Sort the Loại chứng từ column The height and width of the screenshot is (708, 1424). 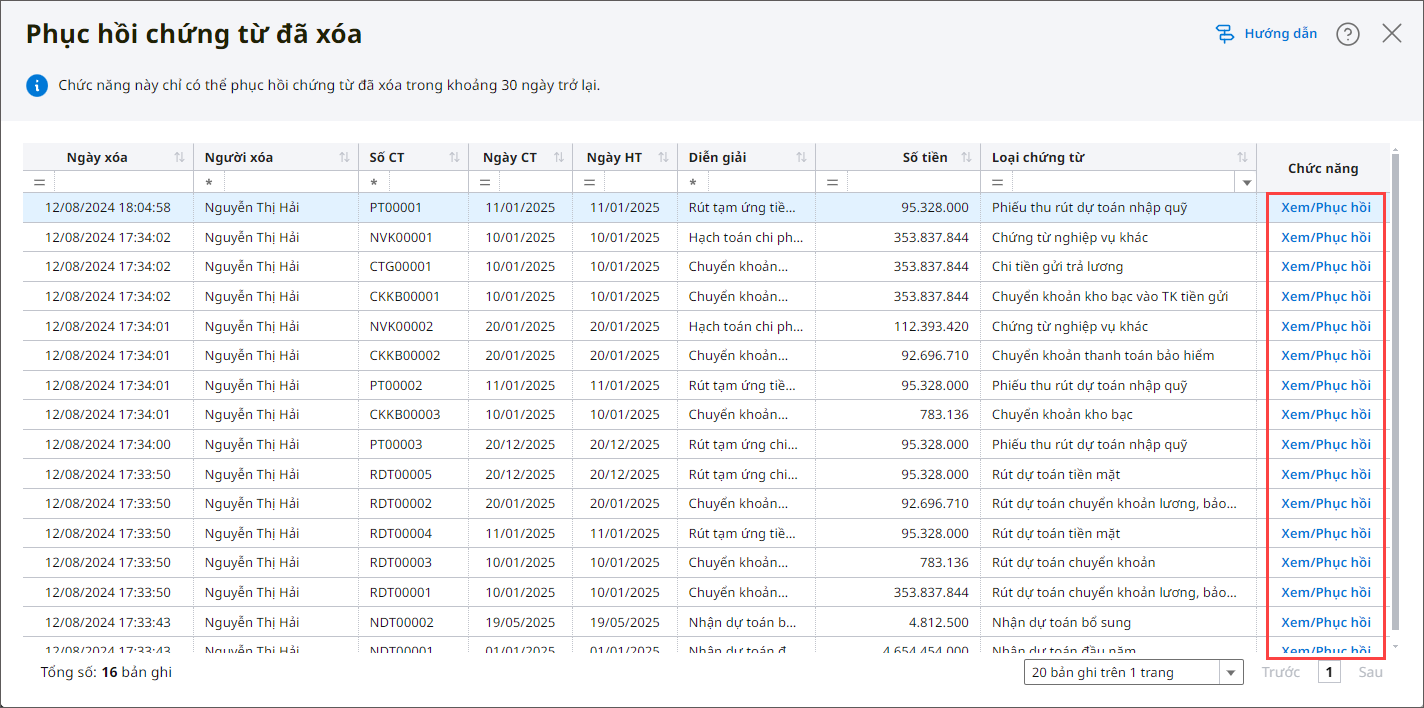click(1242, 157)
